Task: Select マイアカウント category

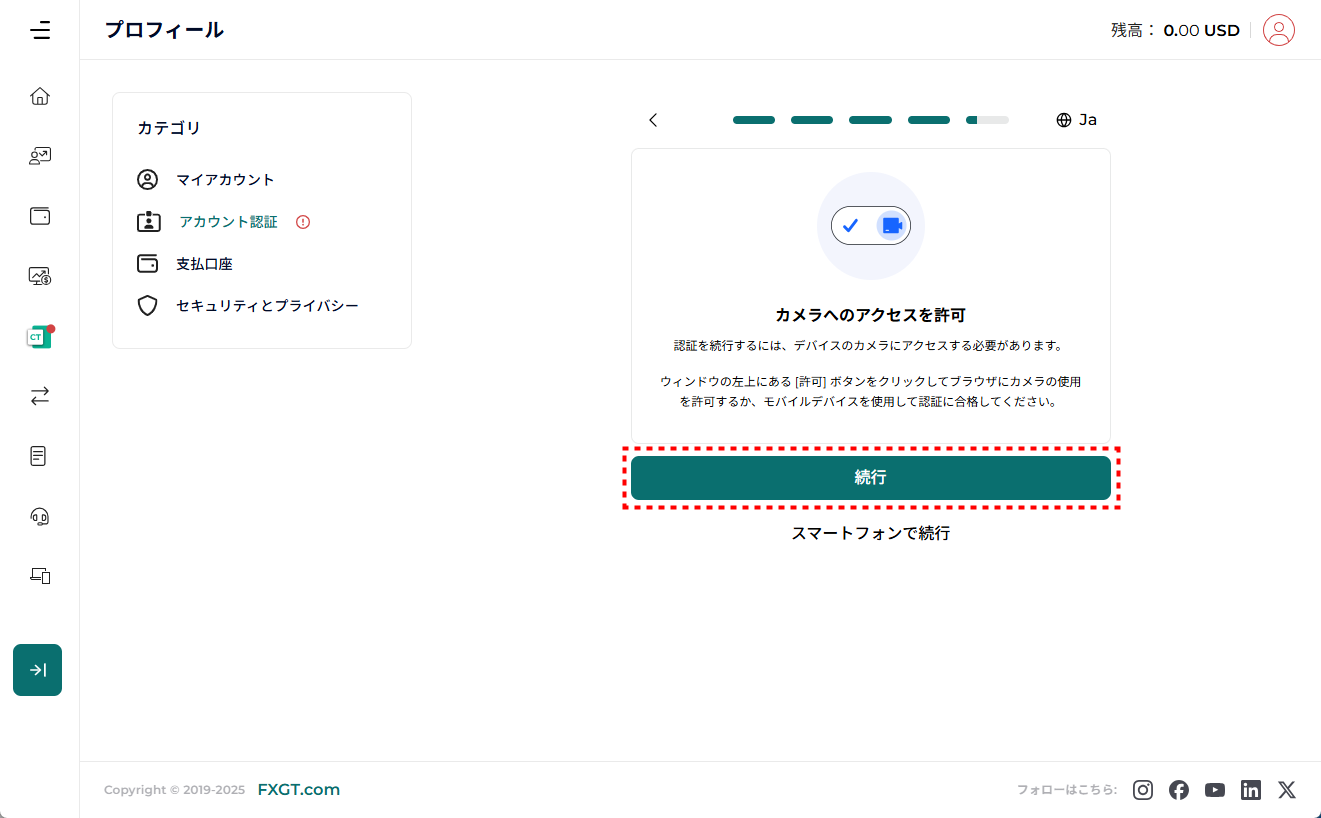Action: (x=225, y=180)
